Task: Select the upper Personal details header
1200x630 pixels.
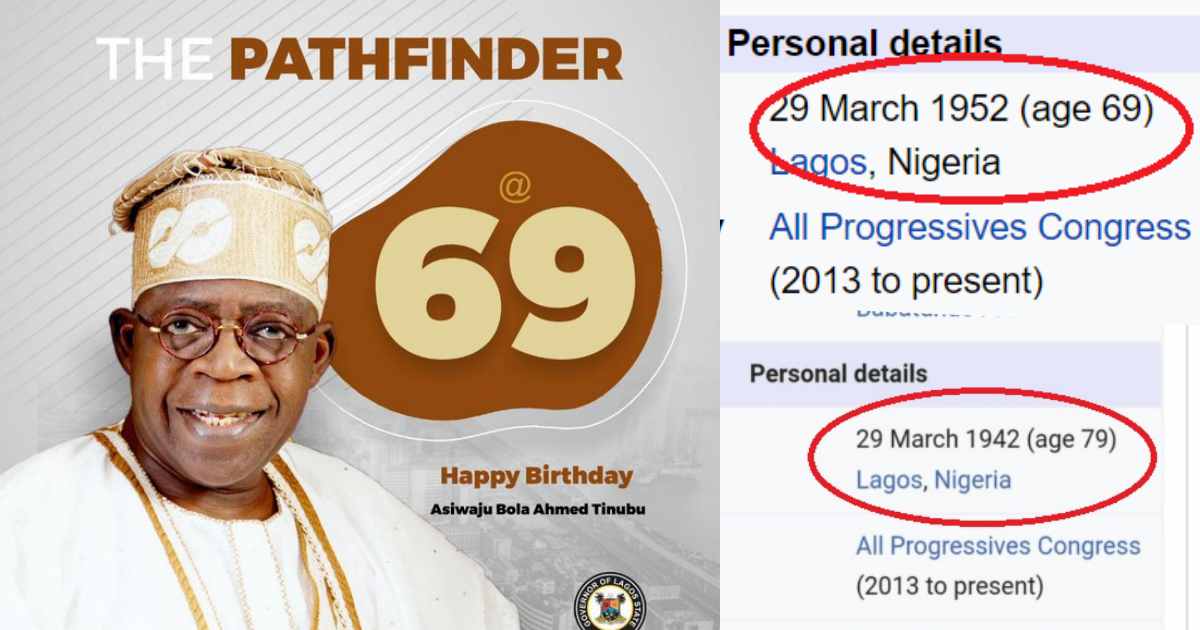Action: (864, 44)
